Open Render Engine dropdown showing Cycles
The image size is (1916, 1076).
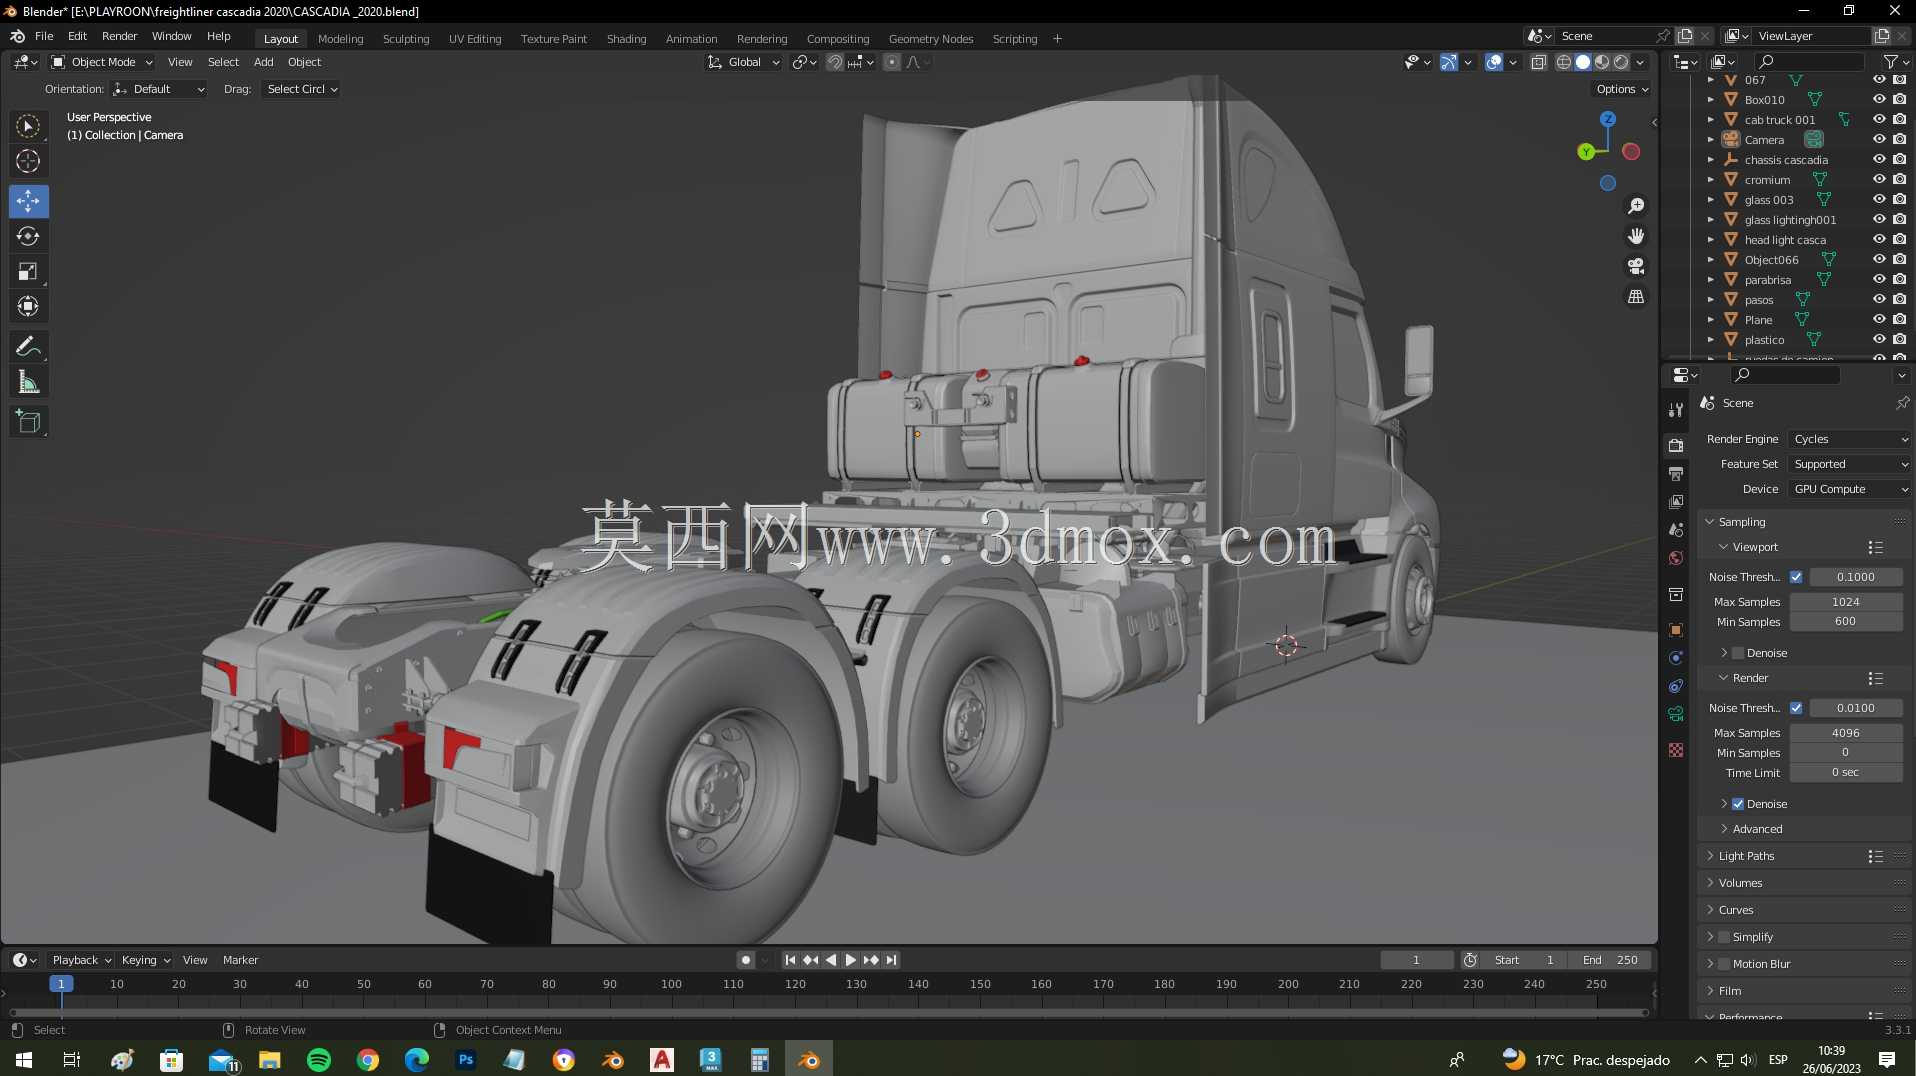point(1849,439)
